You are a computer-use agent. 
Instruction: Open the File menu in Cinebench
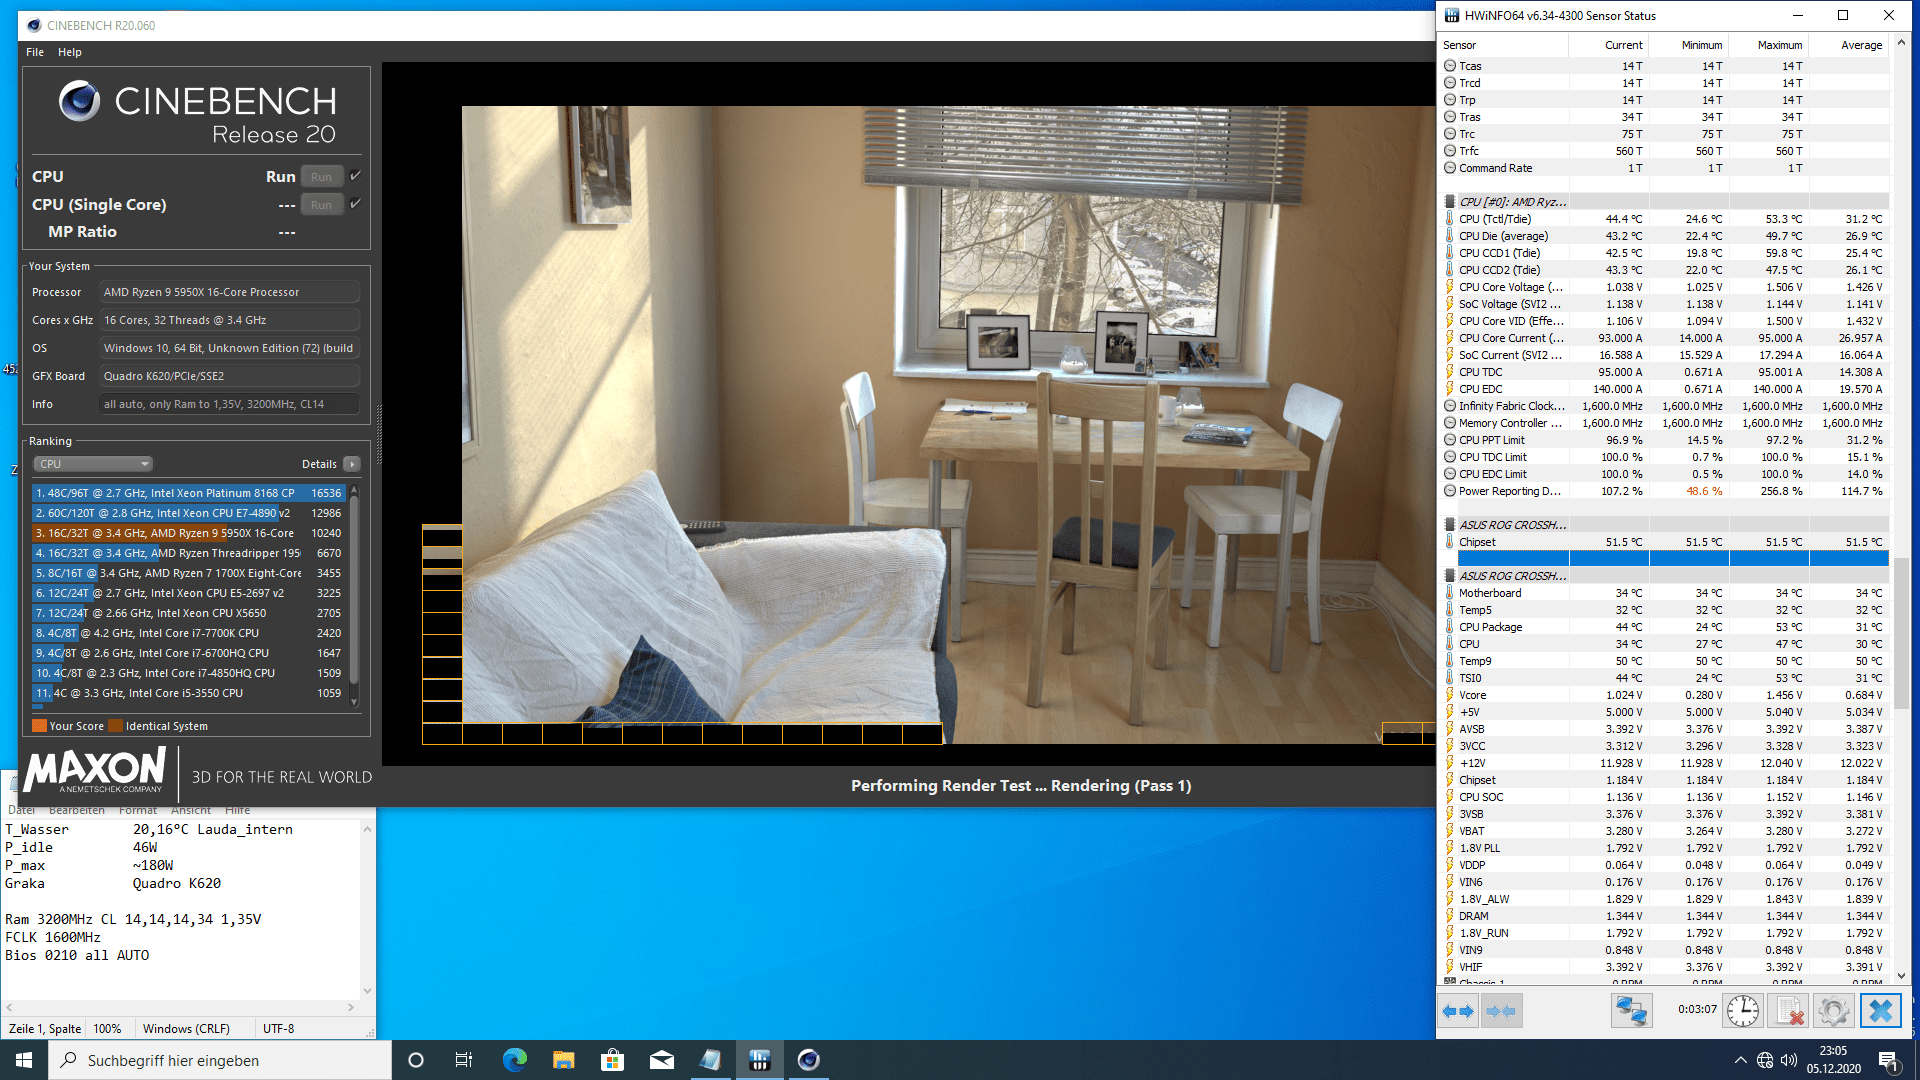click(35, 52)
